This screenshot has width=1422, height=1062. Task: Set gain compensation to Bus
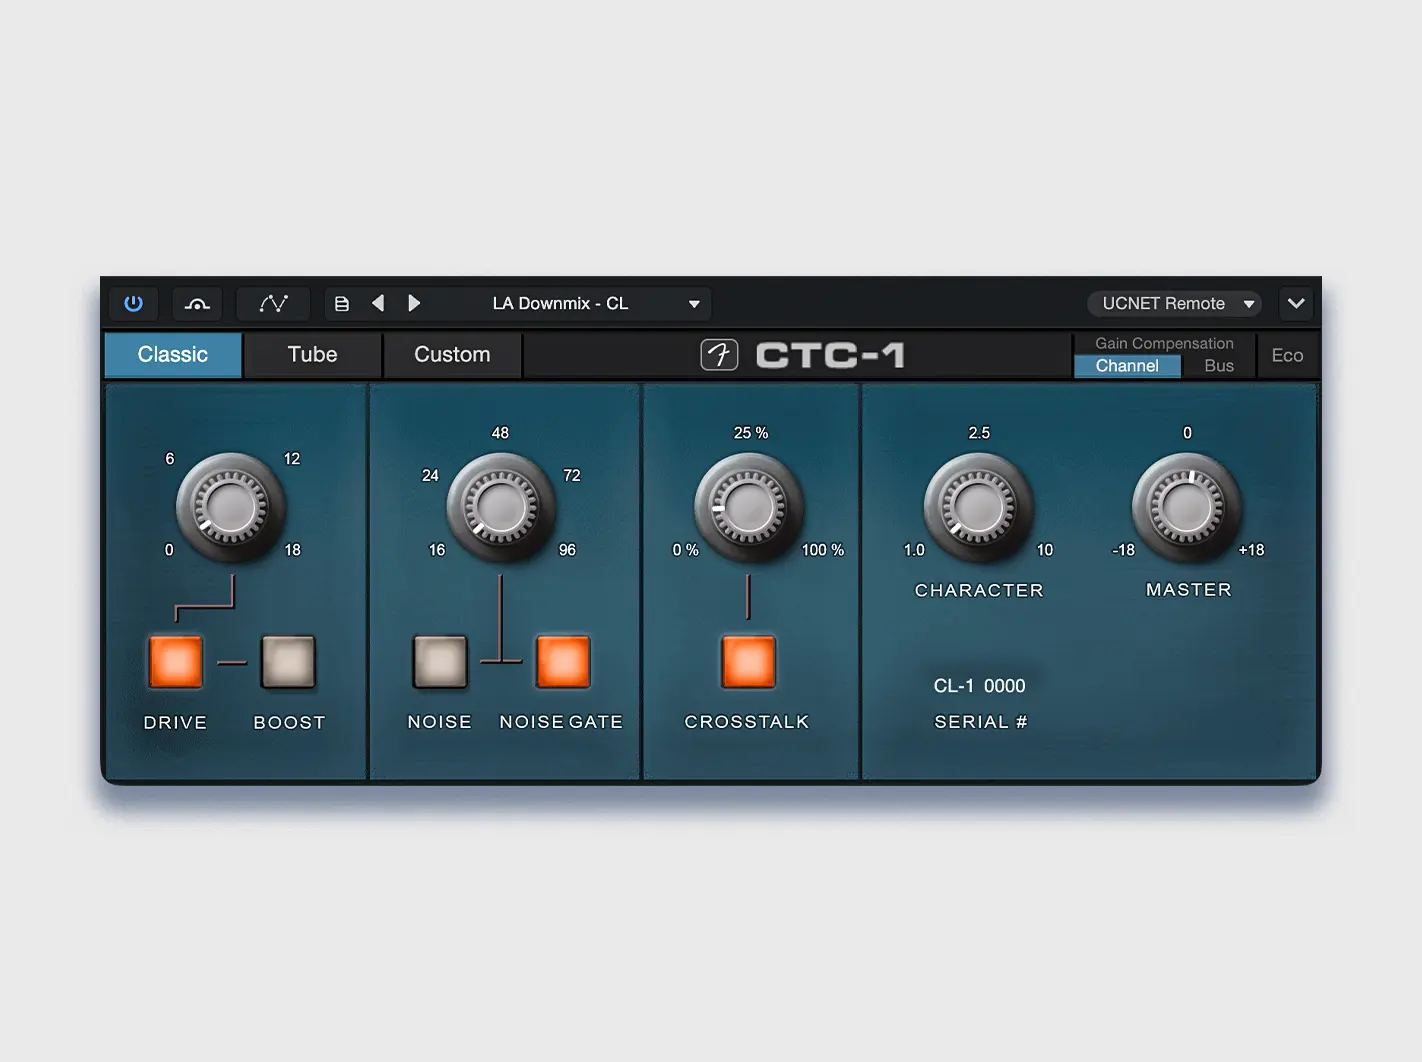pyautogui.click(x=1218, y=366)
